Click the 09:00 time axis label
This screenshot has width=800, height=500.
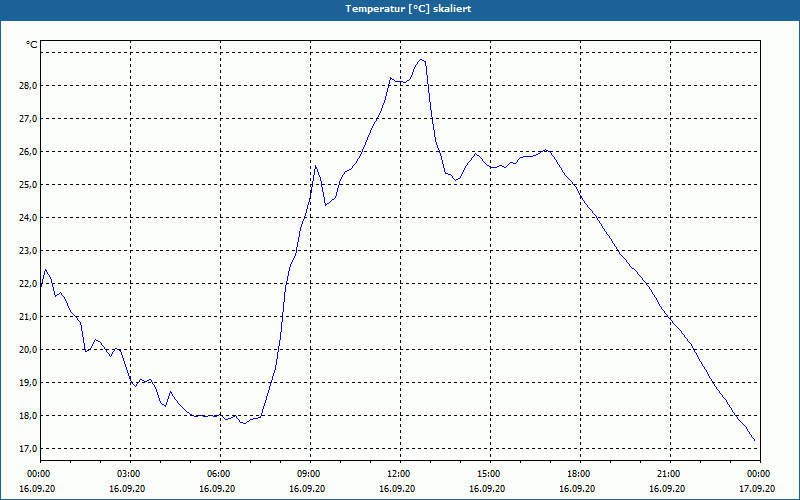[311, 474]
